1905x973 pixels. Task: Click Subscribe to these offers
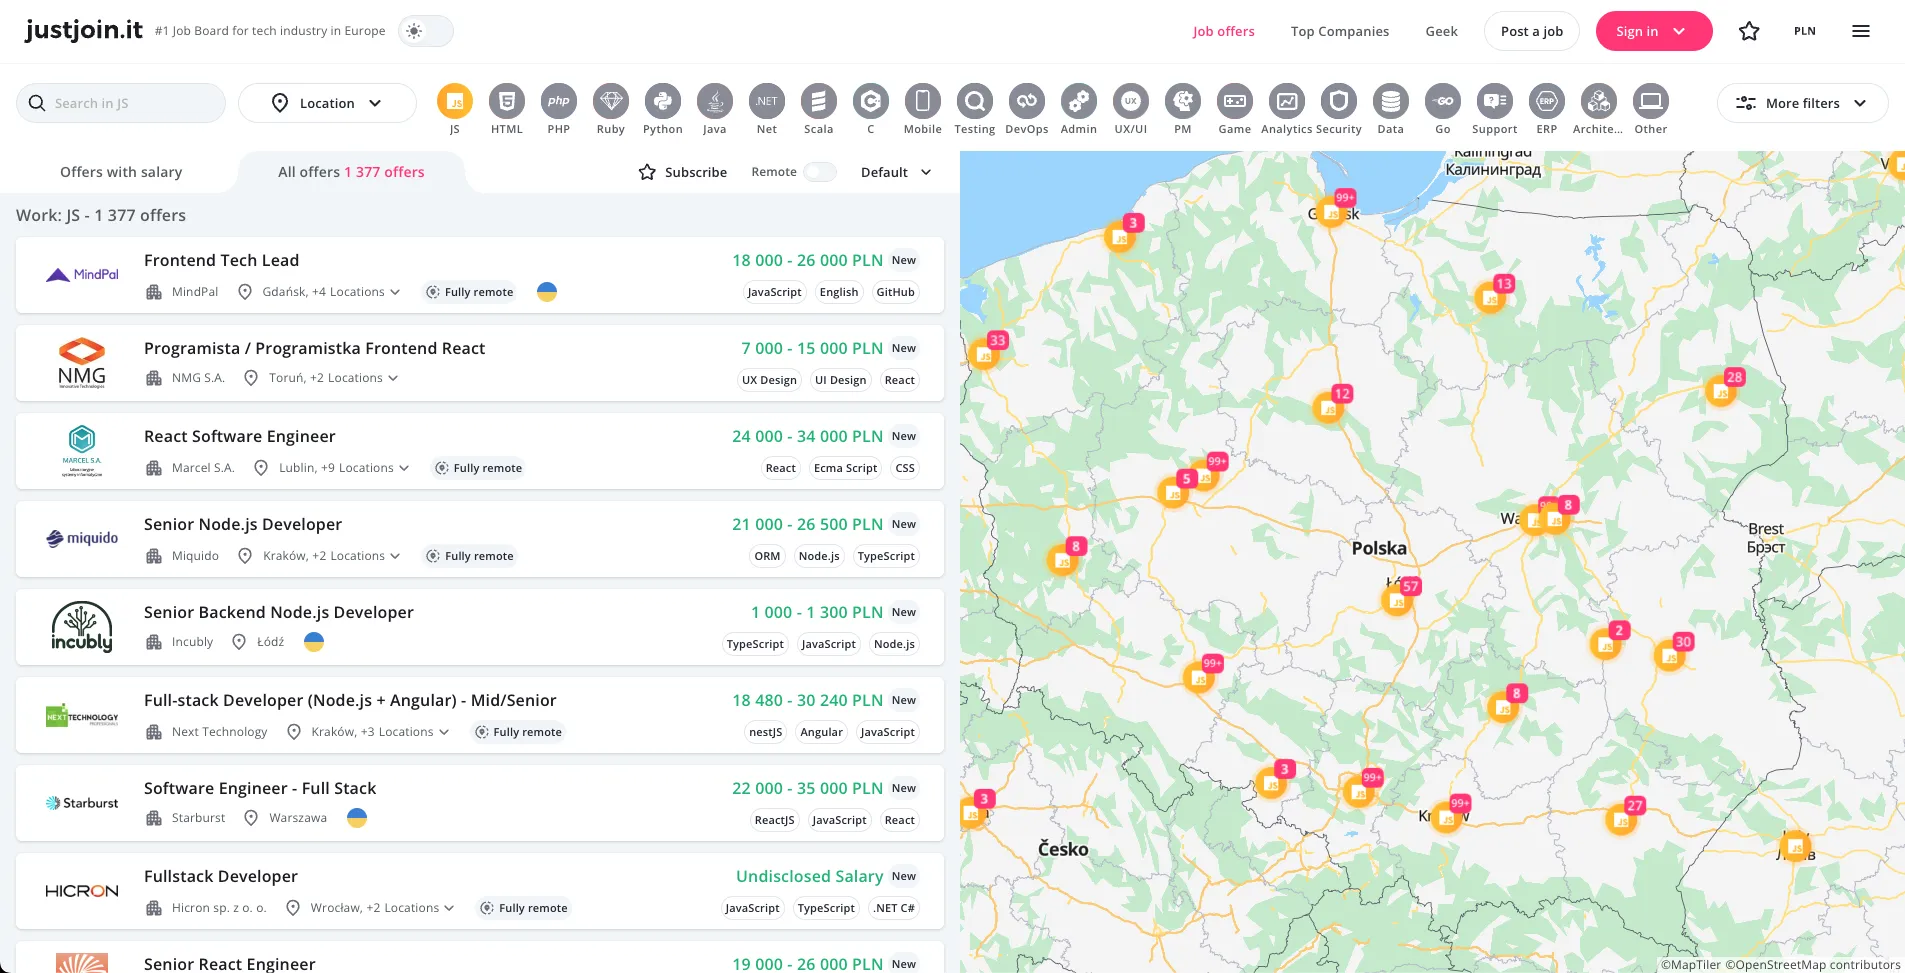[683, 172]
